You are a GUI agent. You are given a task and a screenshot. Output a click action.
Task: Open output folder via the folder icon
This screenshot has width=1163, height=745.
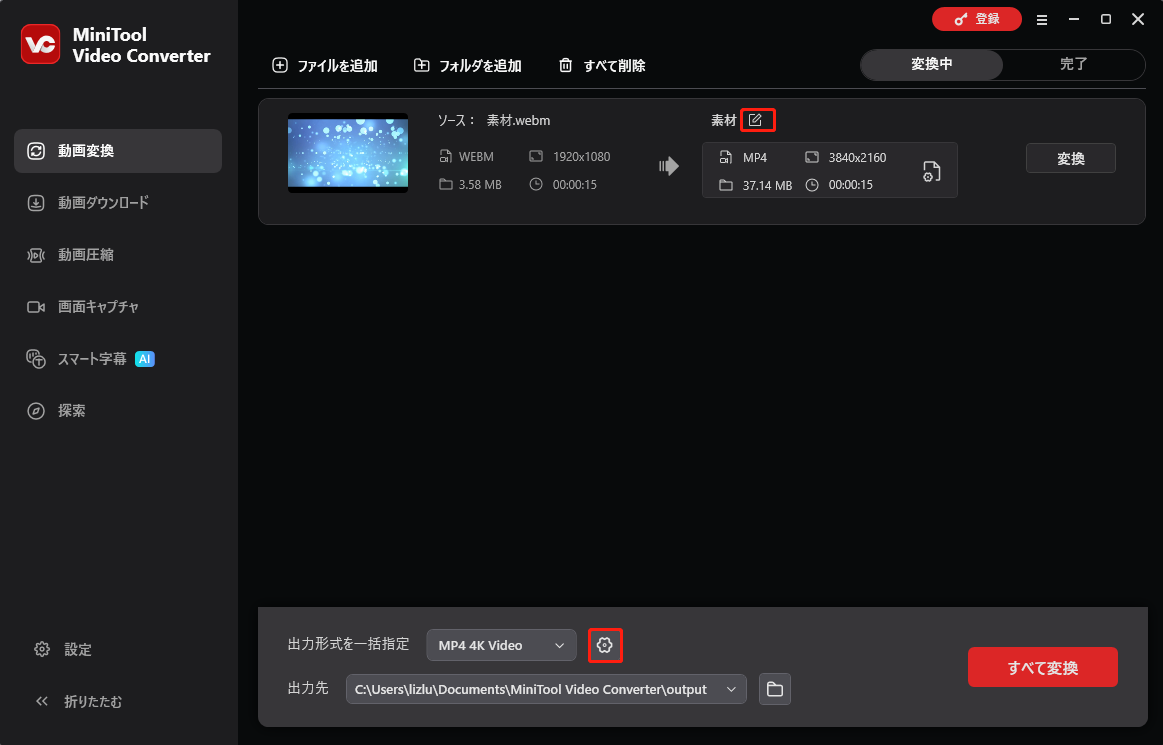(x=774, y=688)
